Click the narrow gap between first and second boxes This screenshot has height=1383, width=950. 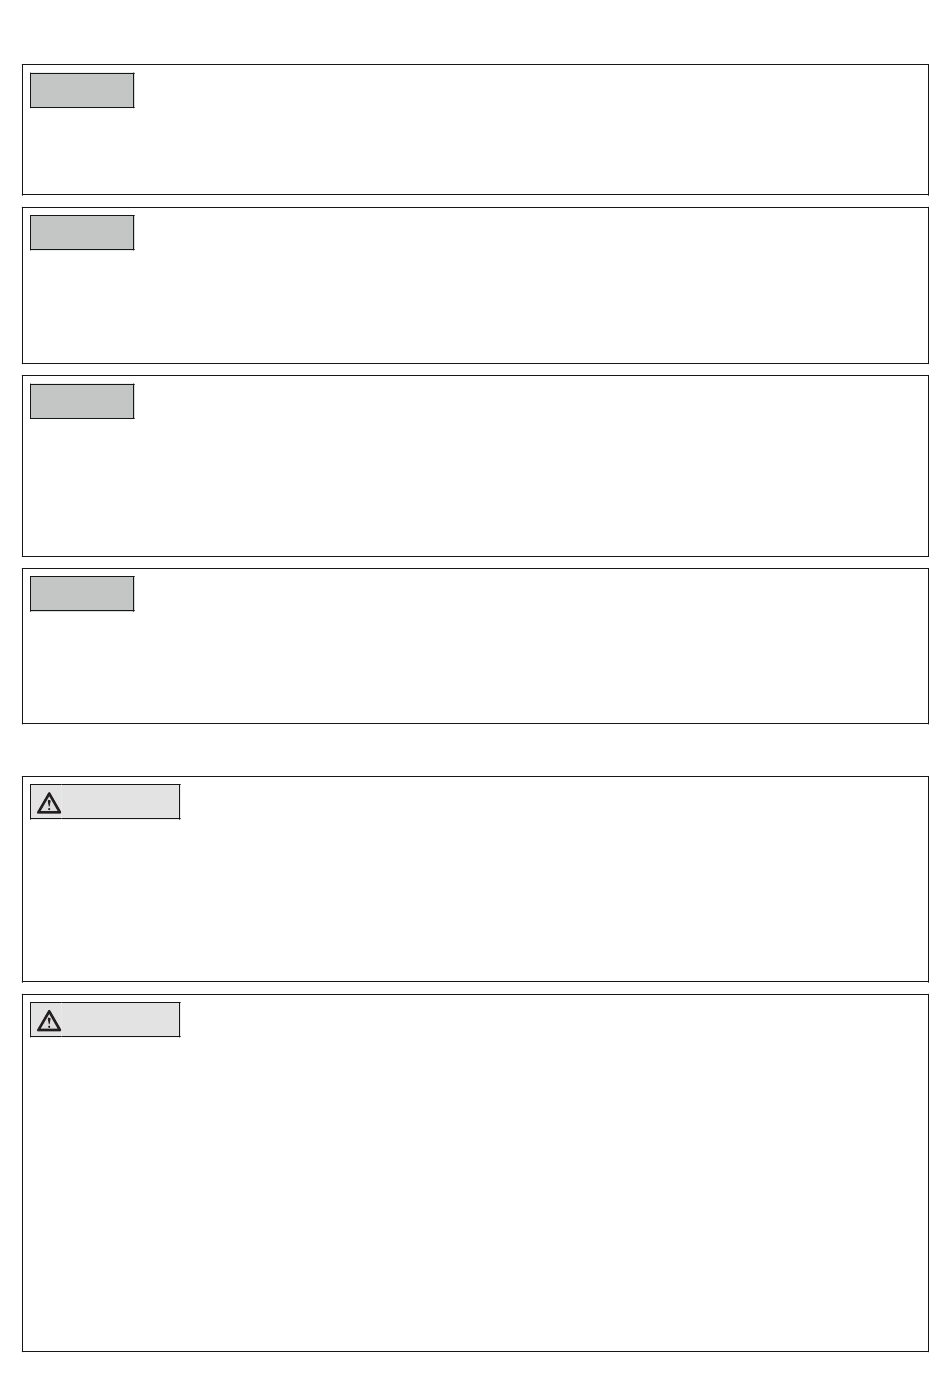[475, 201]
